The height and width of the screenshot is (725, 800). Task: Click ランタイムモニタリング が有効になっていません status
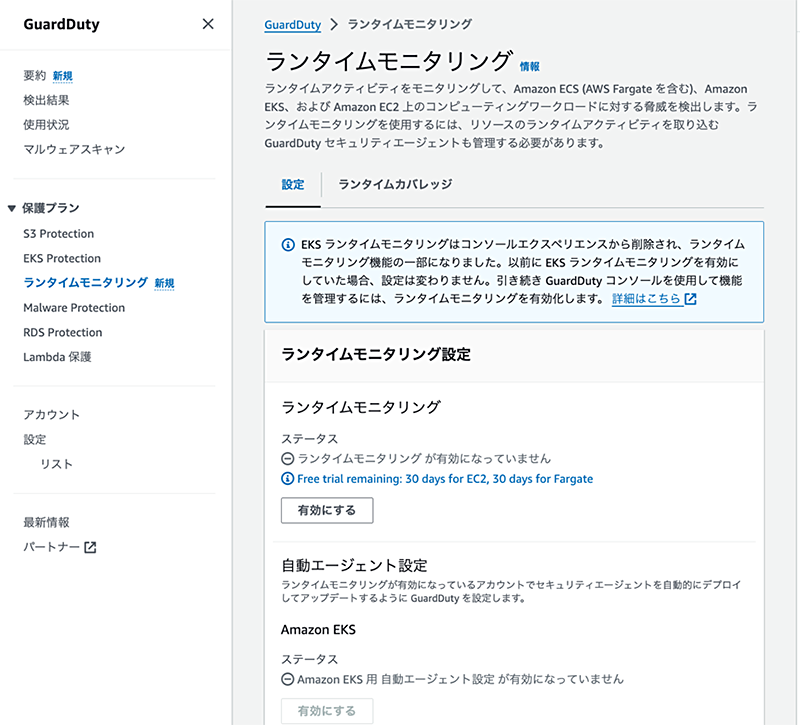click(424, 459)
